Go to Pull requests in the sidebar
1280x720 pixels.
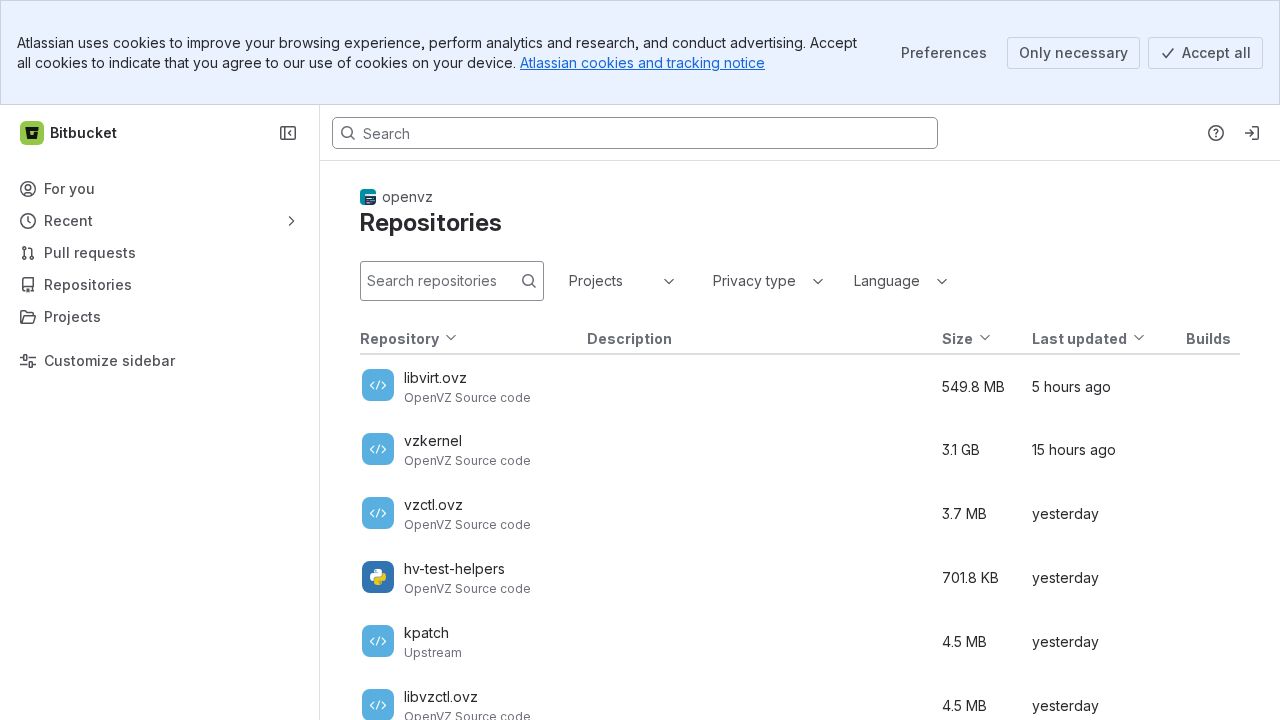click(x=160, y=253)
